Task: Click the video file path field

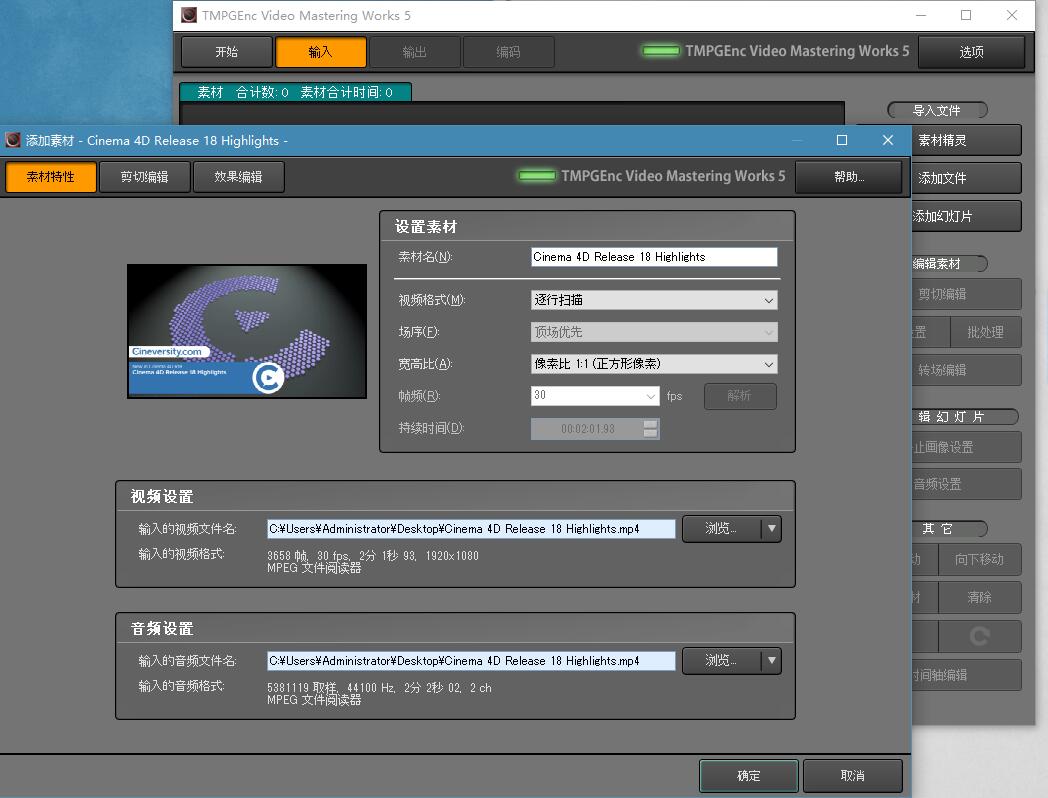Action: point(471,529)
